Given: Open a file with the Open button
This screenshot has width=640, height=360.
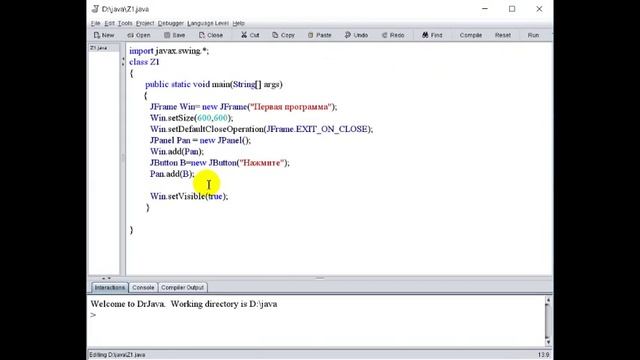Looking at the screenshot, I should [x=139, y=35].
